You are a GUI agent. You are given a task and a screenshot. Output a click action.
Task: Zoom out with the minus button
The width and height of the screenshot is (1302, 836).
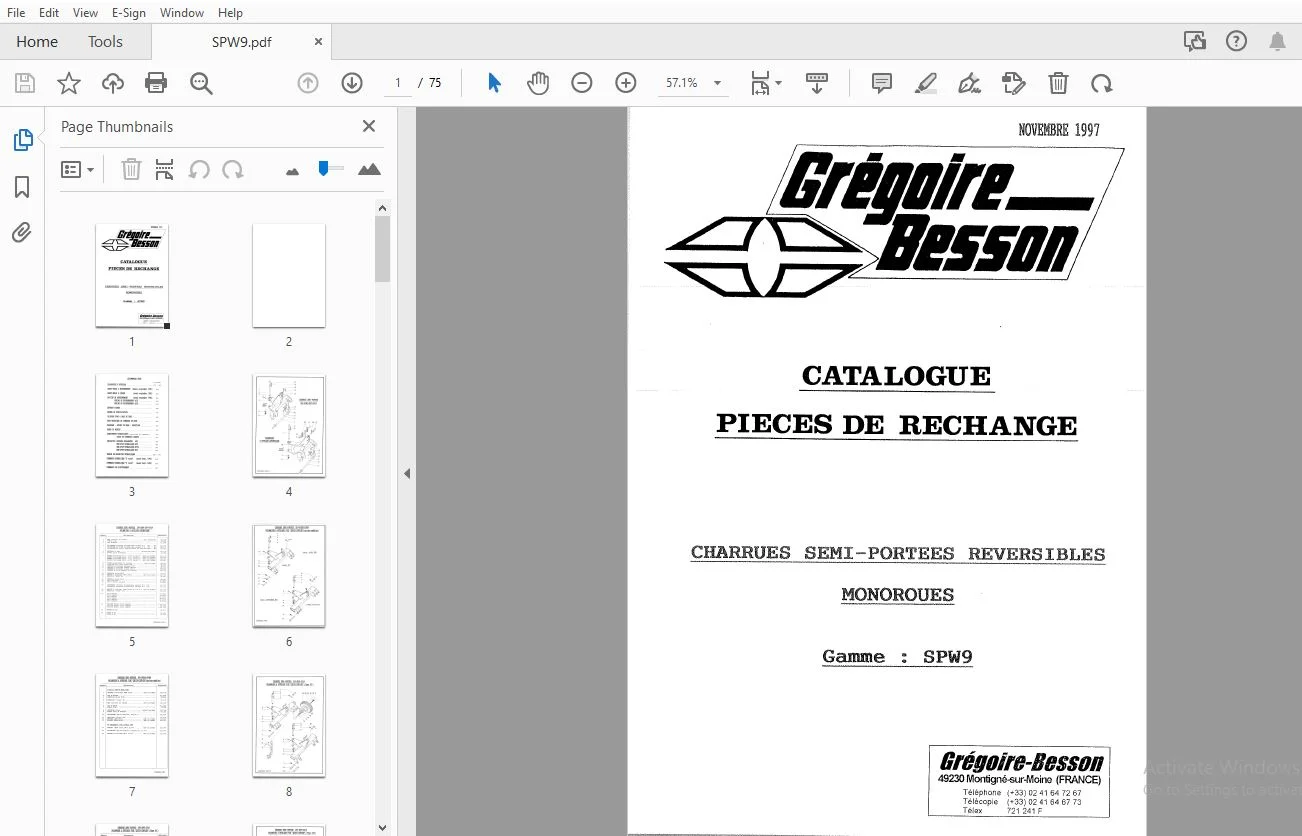pyautogui.click(x=582, y=83)
